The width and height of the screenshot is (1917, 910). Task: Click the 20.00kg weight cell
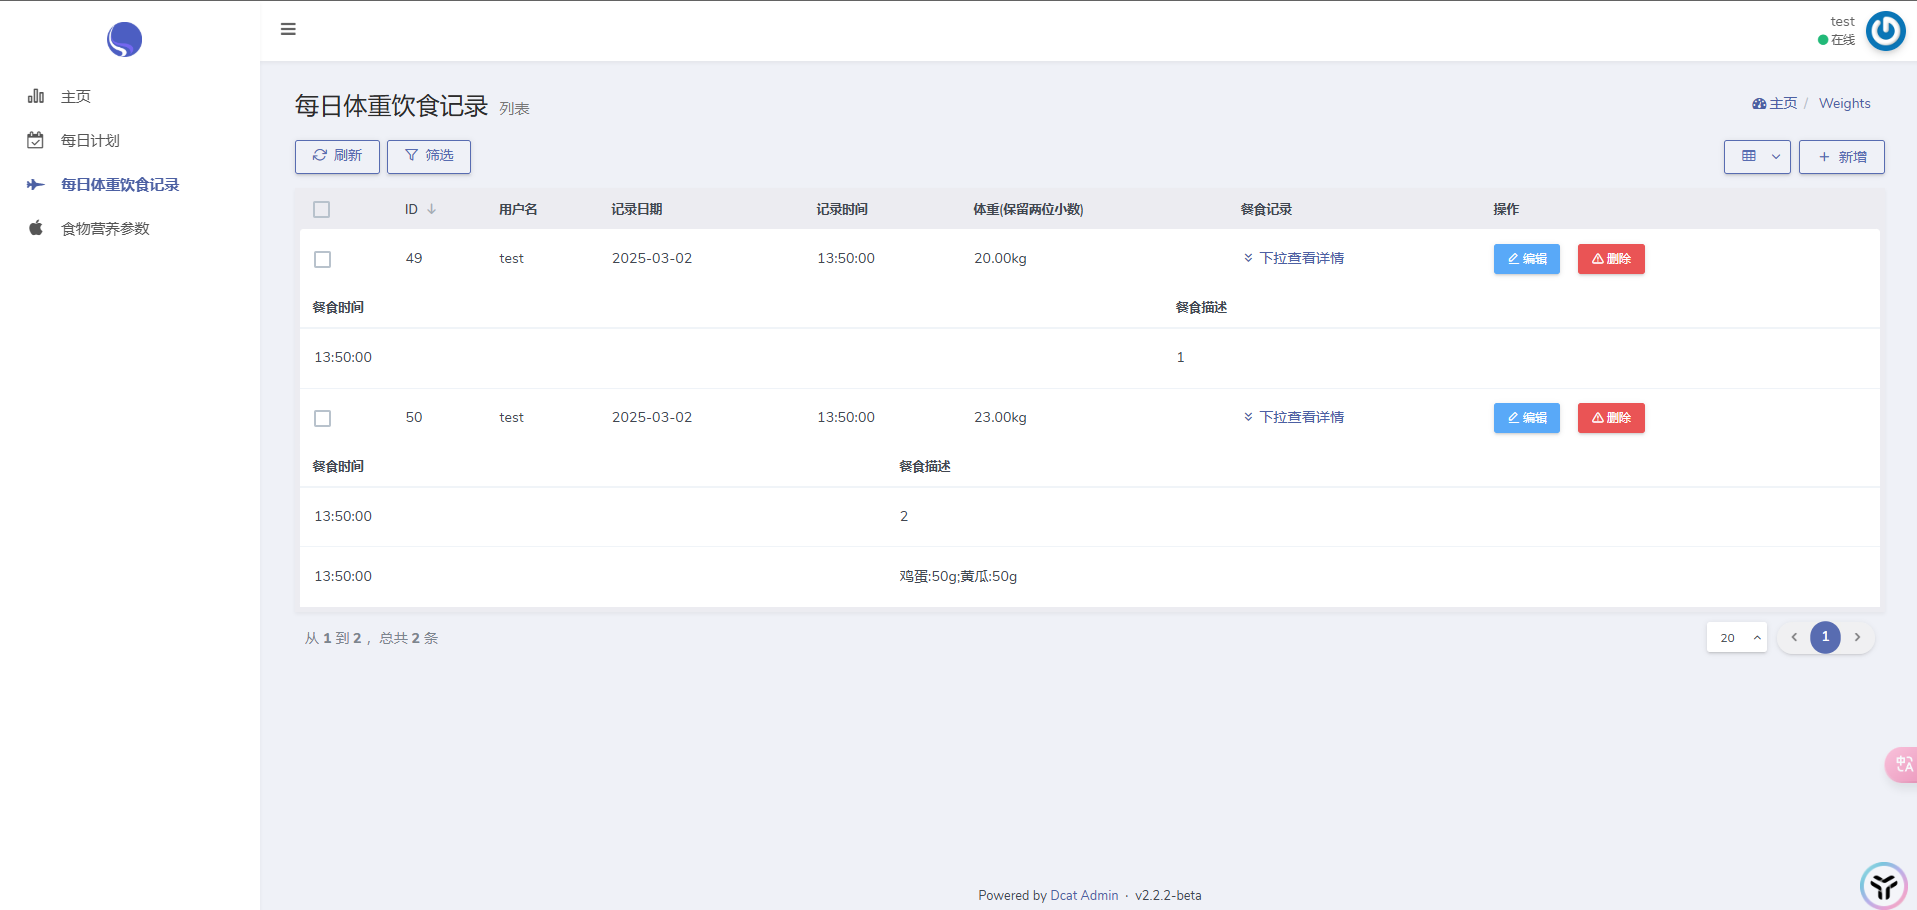click(x=1000, y=258)
